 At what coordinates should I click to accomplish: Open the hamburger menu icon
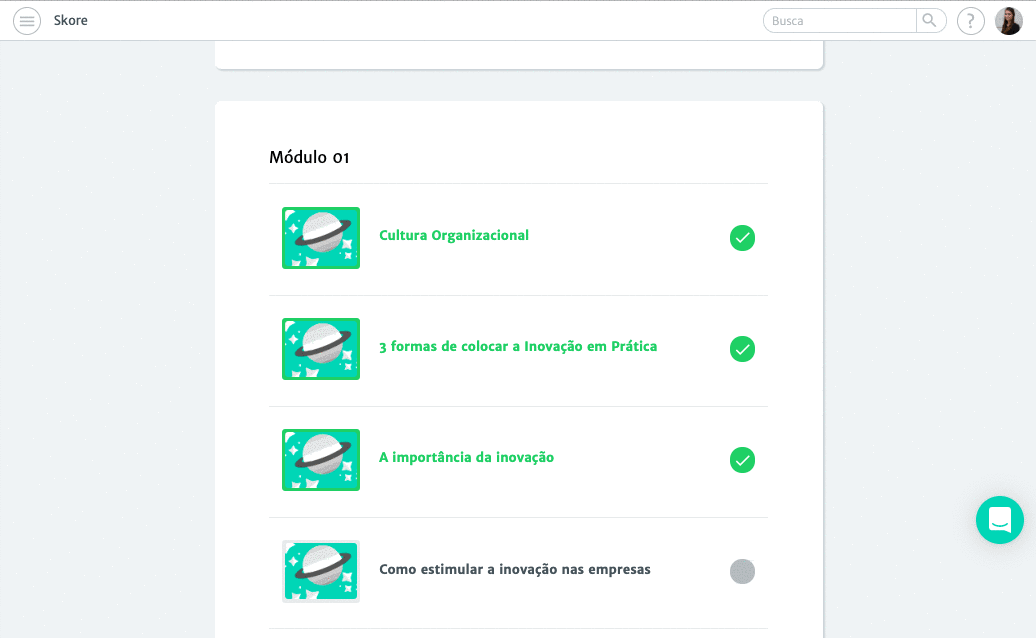click(x=27, y=21)
